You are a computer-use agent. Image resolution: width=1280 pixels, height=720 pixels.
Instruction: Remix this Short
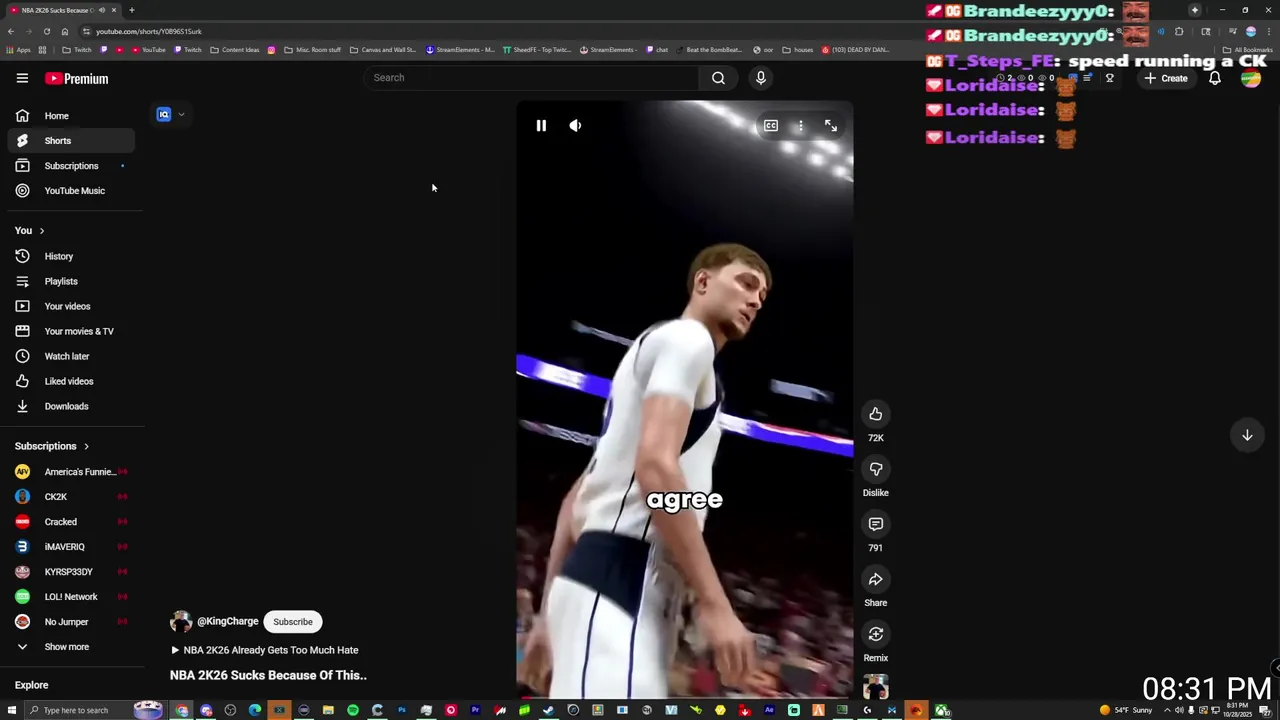click(x=875, y=634)
